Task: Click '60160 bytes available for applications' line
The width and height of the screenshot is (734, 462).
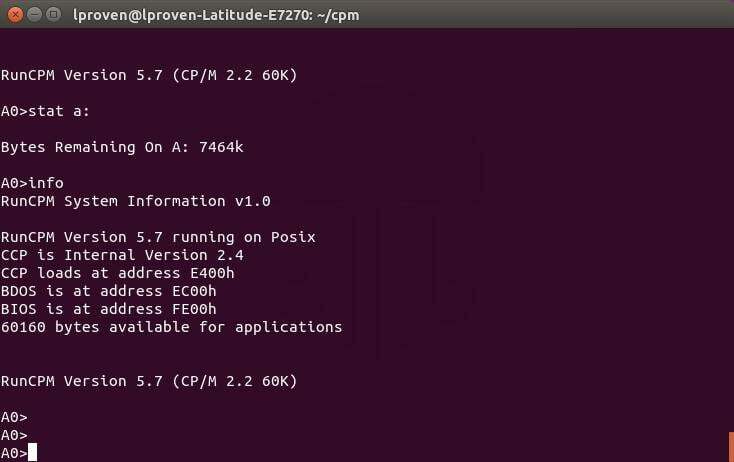Action: click(171, 327)
